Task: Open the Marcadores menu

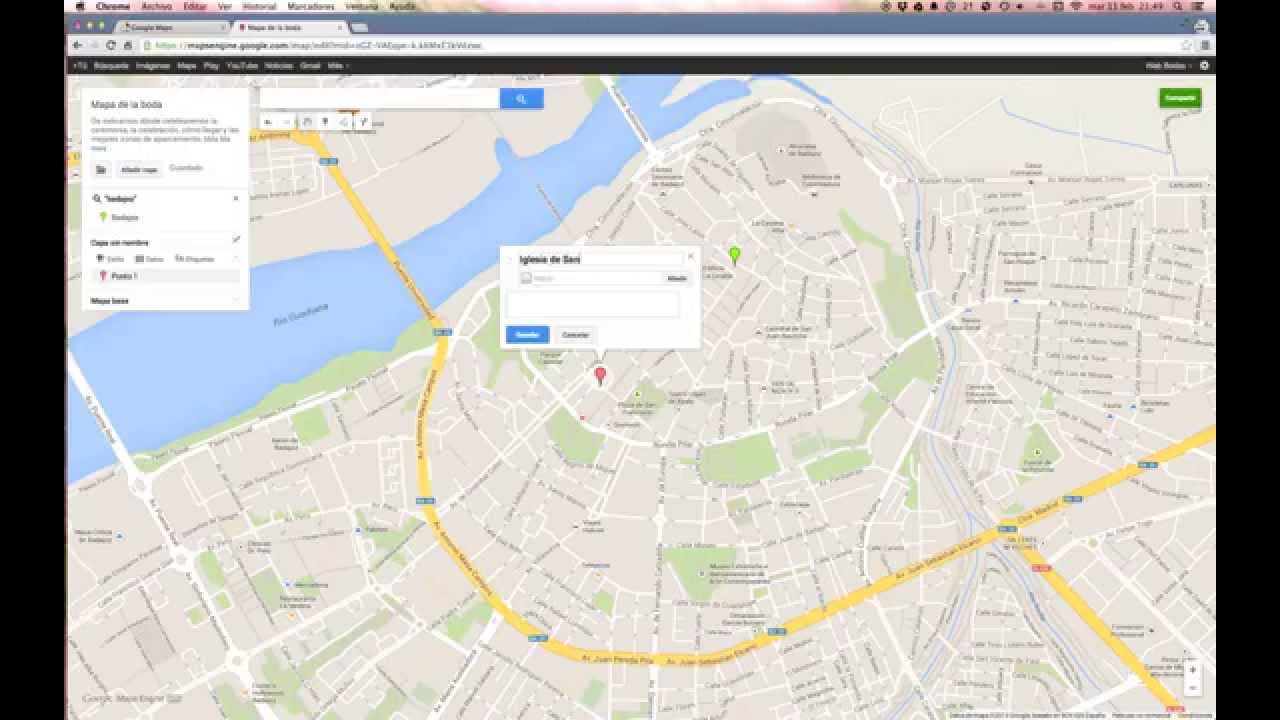Action: tap(311, 6)
